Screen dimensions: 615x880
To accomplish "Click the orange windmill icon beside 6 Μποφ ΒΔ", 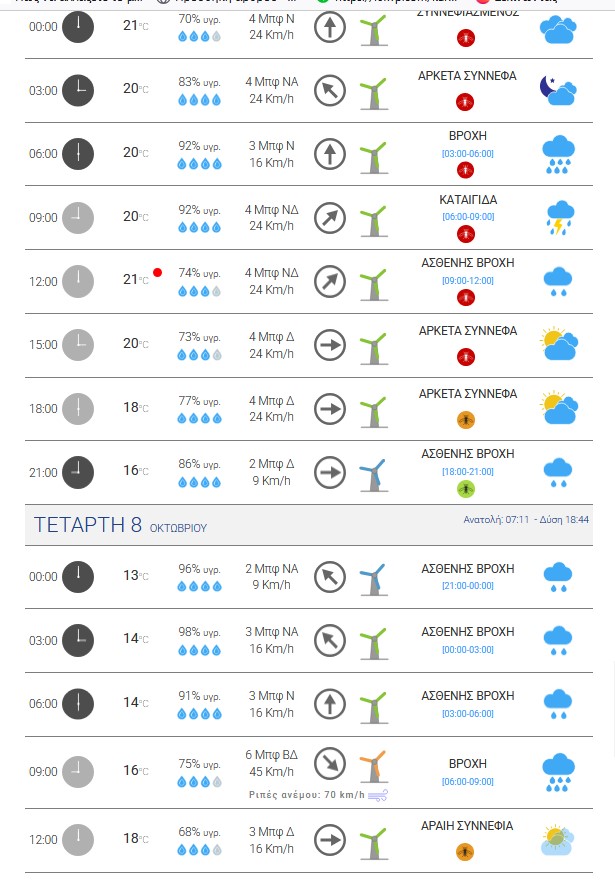I will [x=372, y=767].
